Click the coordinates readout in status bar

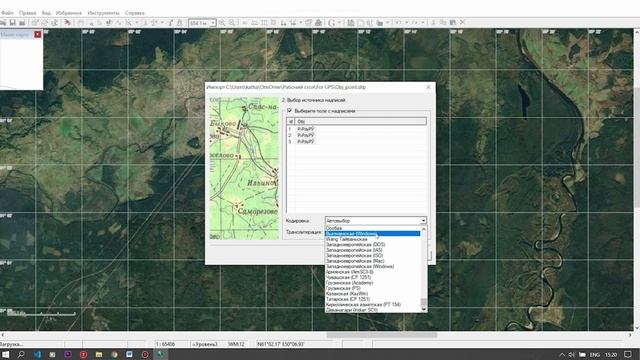tap(281, 344)
